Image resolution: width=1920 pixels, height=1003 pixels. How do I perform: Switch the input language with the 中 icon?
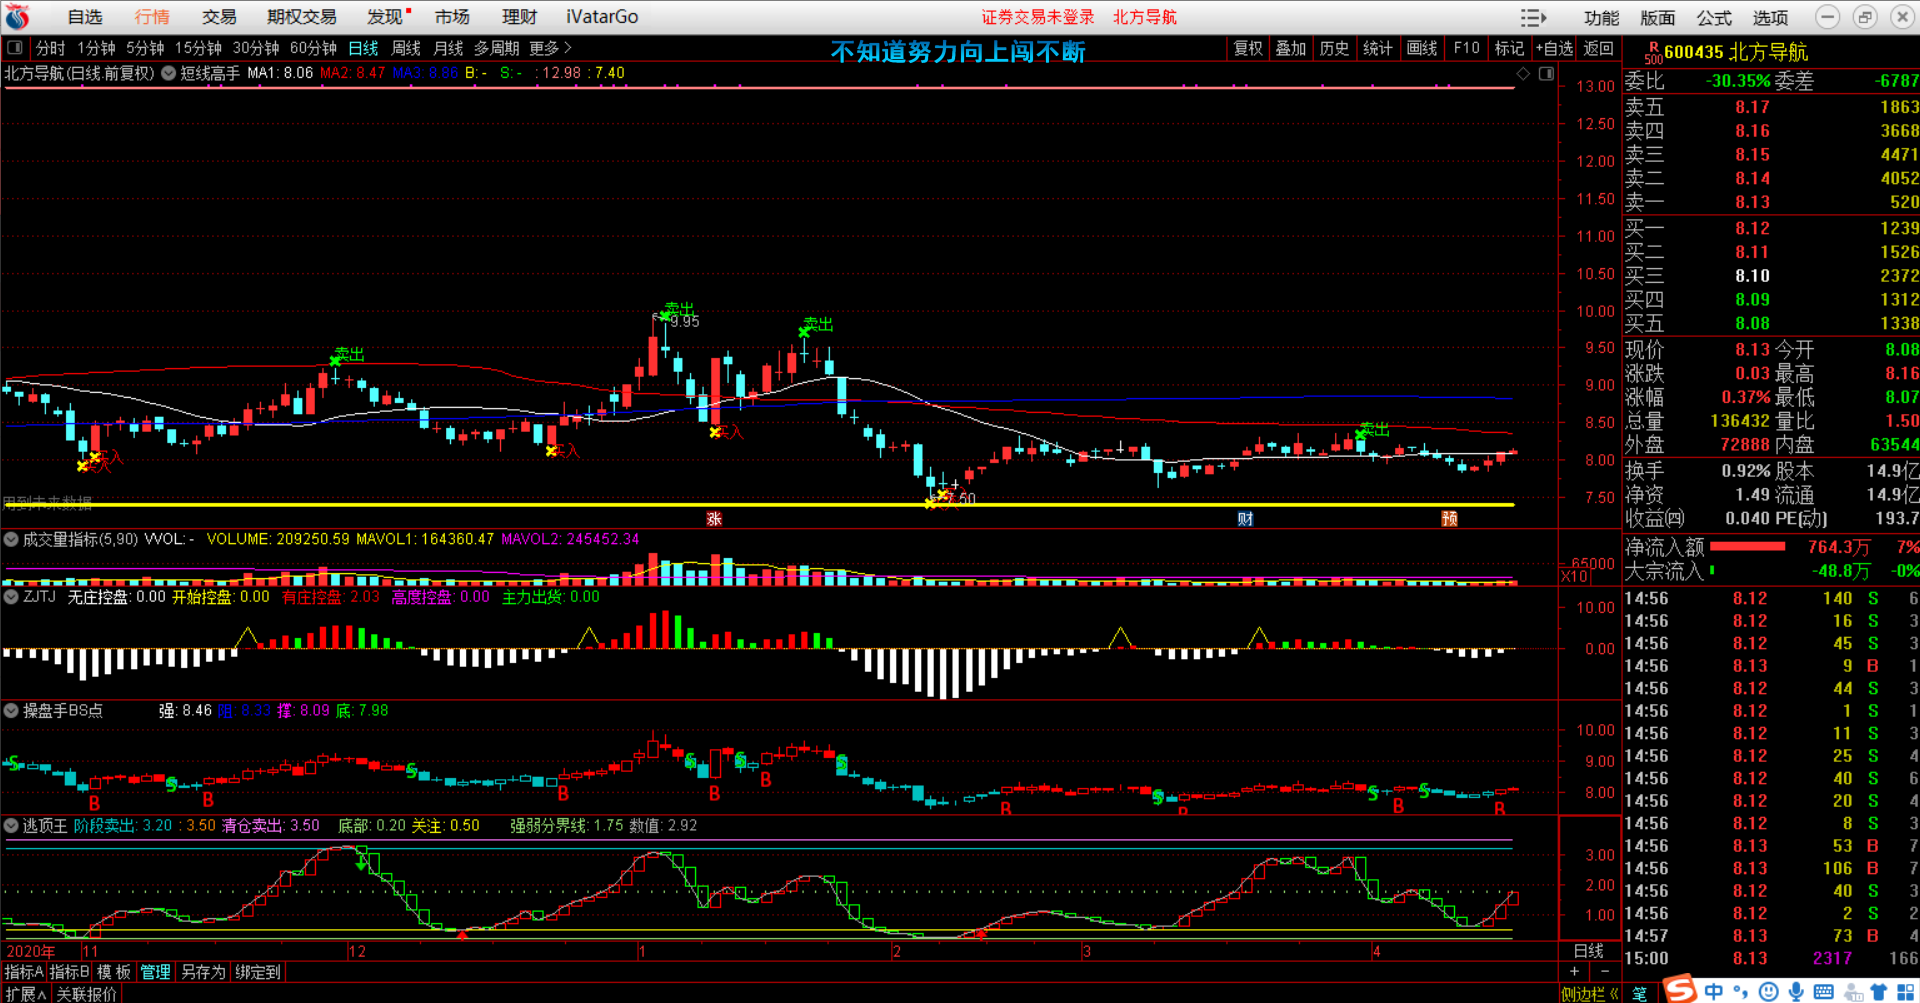pos(1714,991)
